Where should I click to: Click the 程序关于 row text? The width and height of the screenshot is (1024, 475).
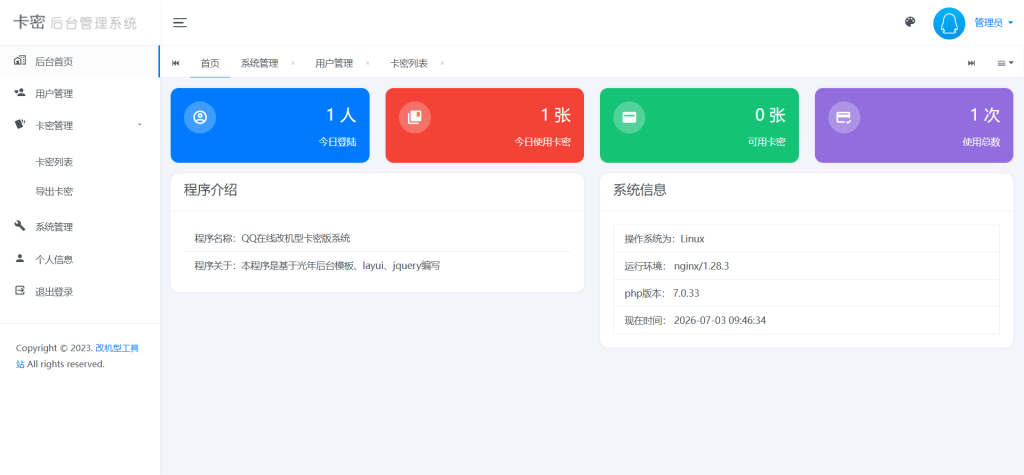pos(317,266)
